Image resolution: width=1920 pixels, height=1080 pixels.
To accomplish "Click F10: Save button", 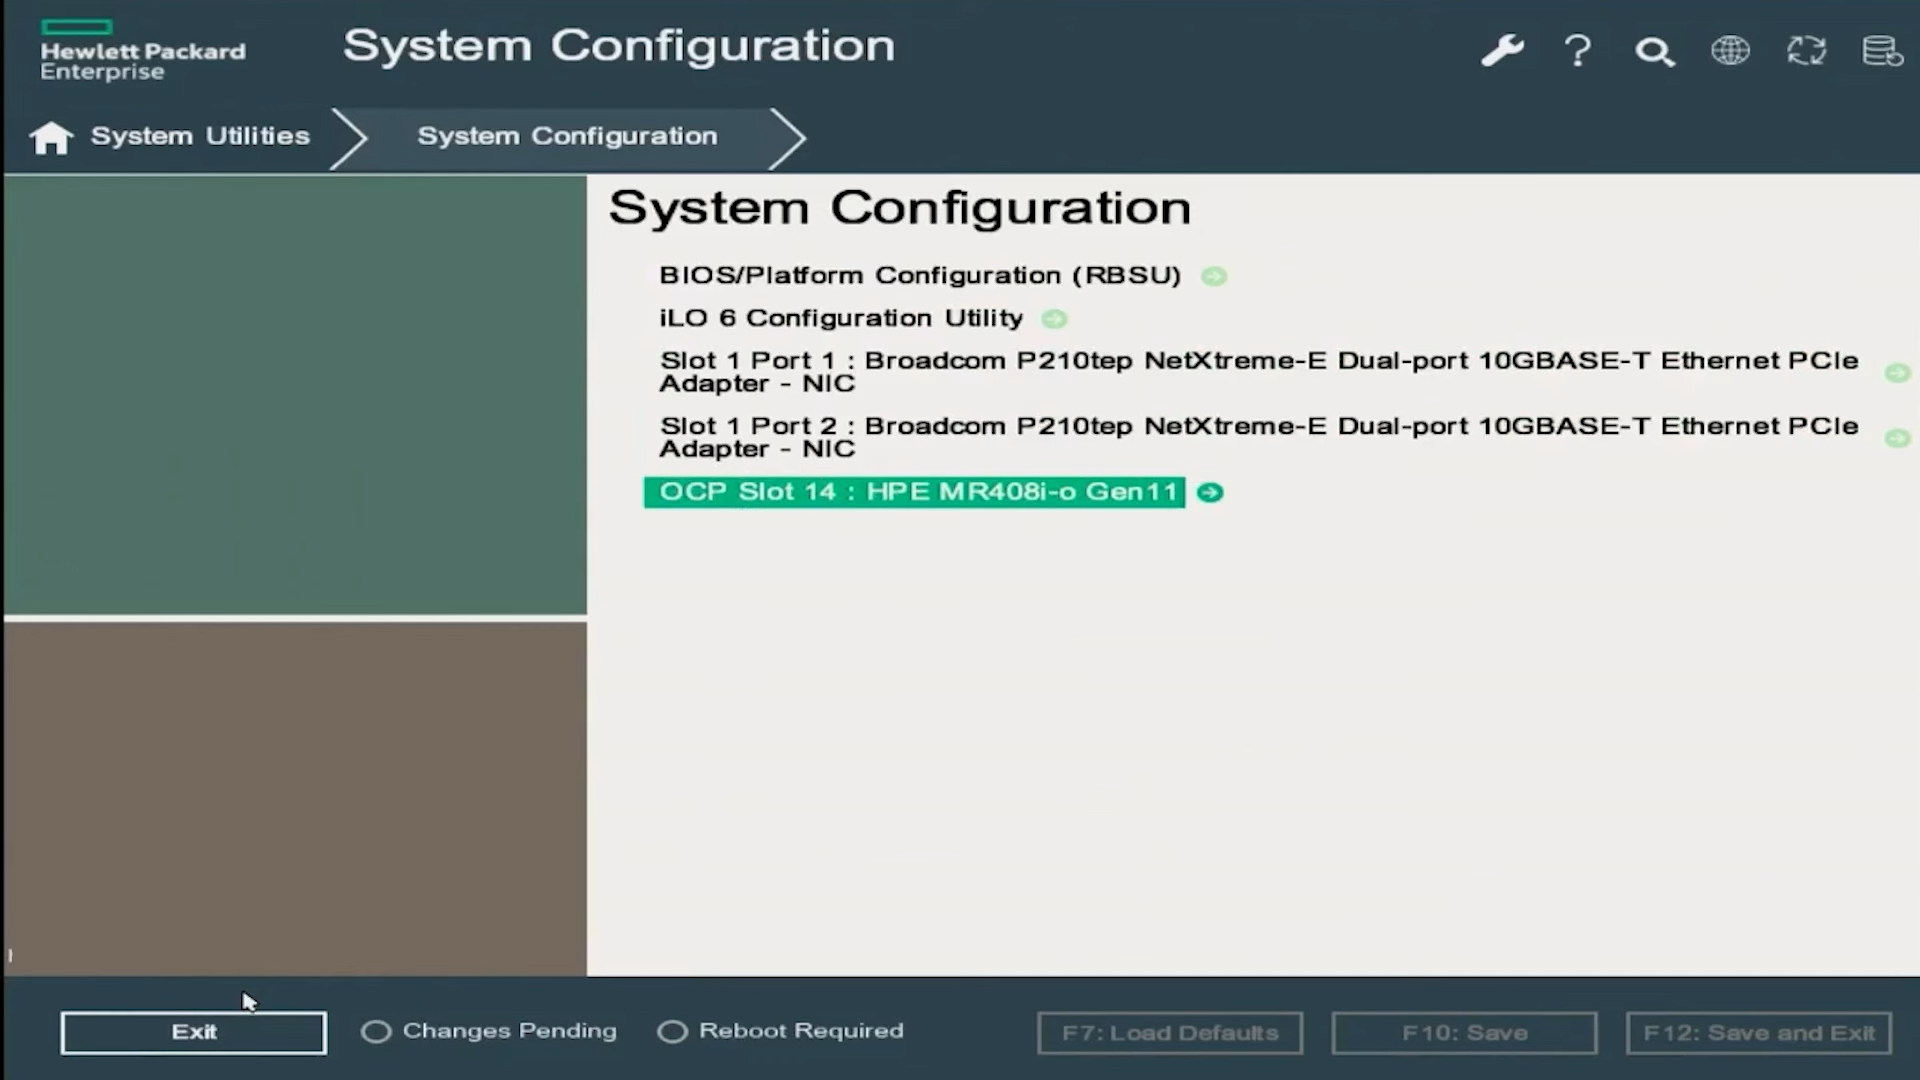I will point(1464,1033).
